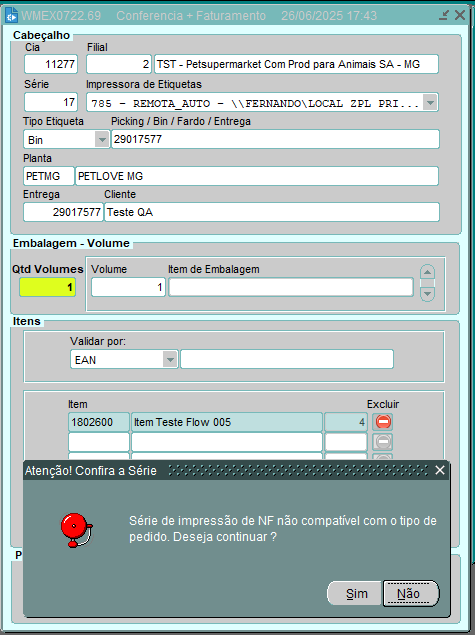The width and height of the screenshot is (475, 635).
Task: Click the Picking / Bin field with 29017577
Action: (x=275, y=139)
